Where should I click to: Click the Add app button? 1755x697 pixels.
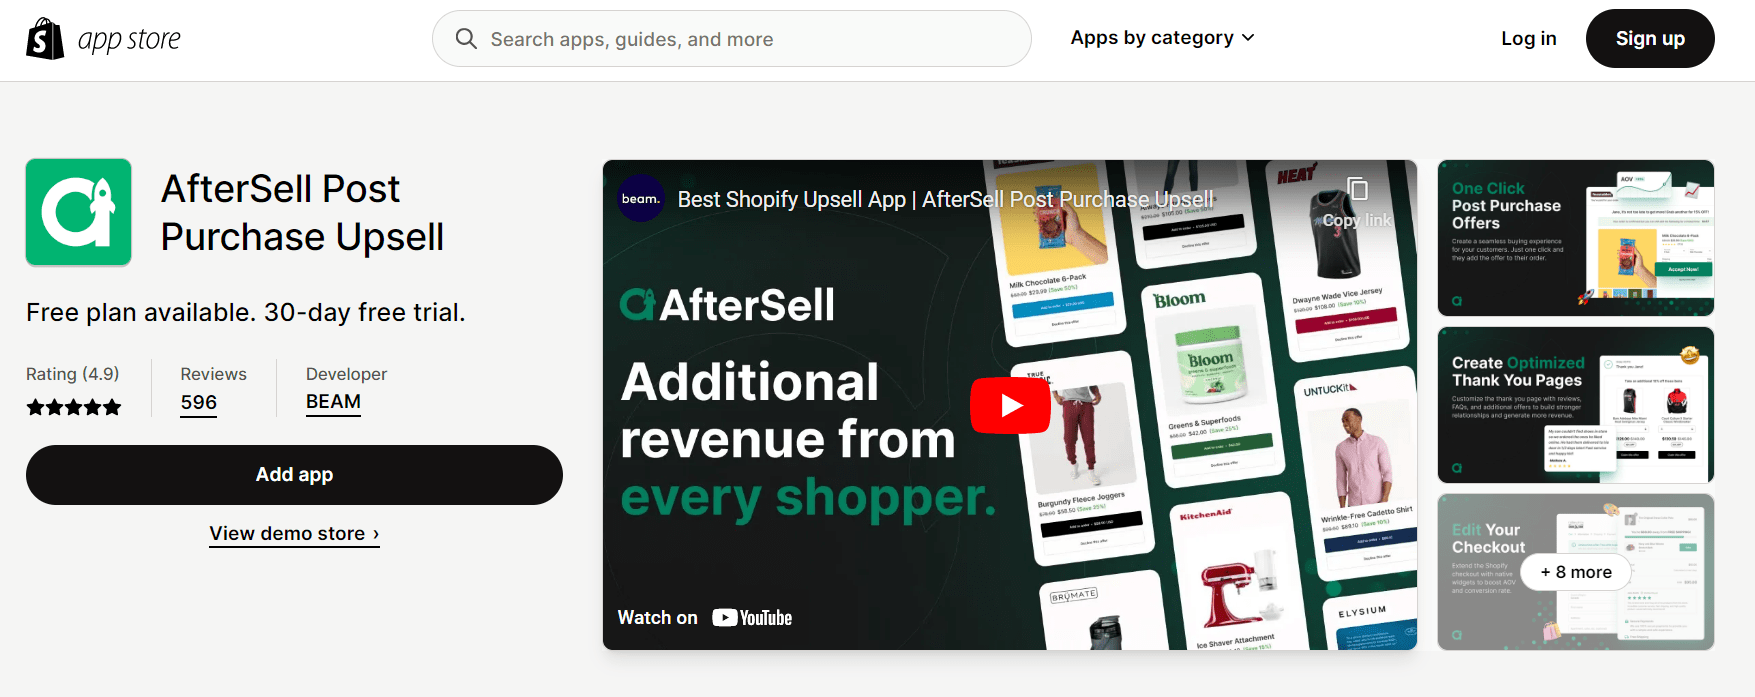[294, 475]
